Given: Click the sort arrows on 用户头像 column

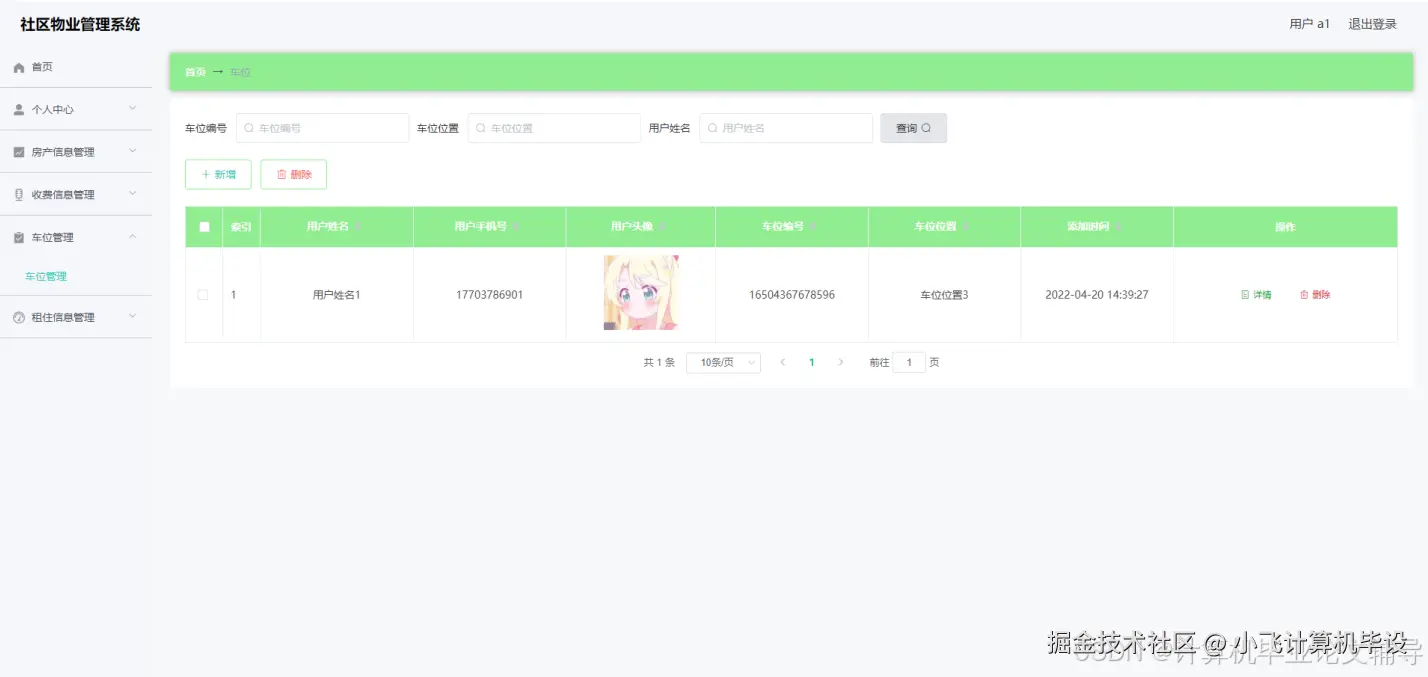Looking at the screenshot, I should (x=662, y=227).
